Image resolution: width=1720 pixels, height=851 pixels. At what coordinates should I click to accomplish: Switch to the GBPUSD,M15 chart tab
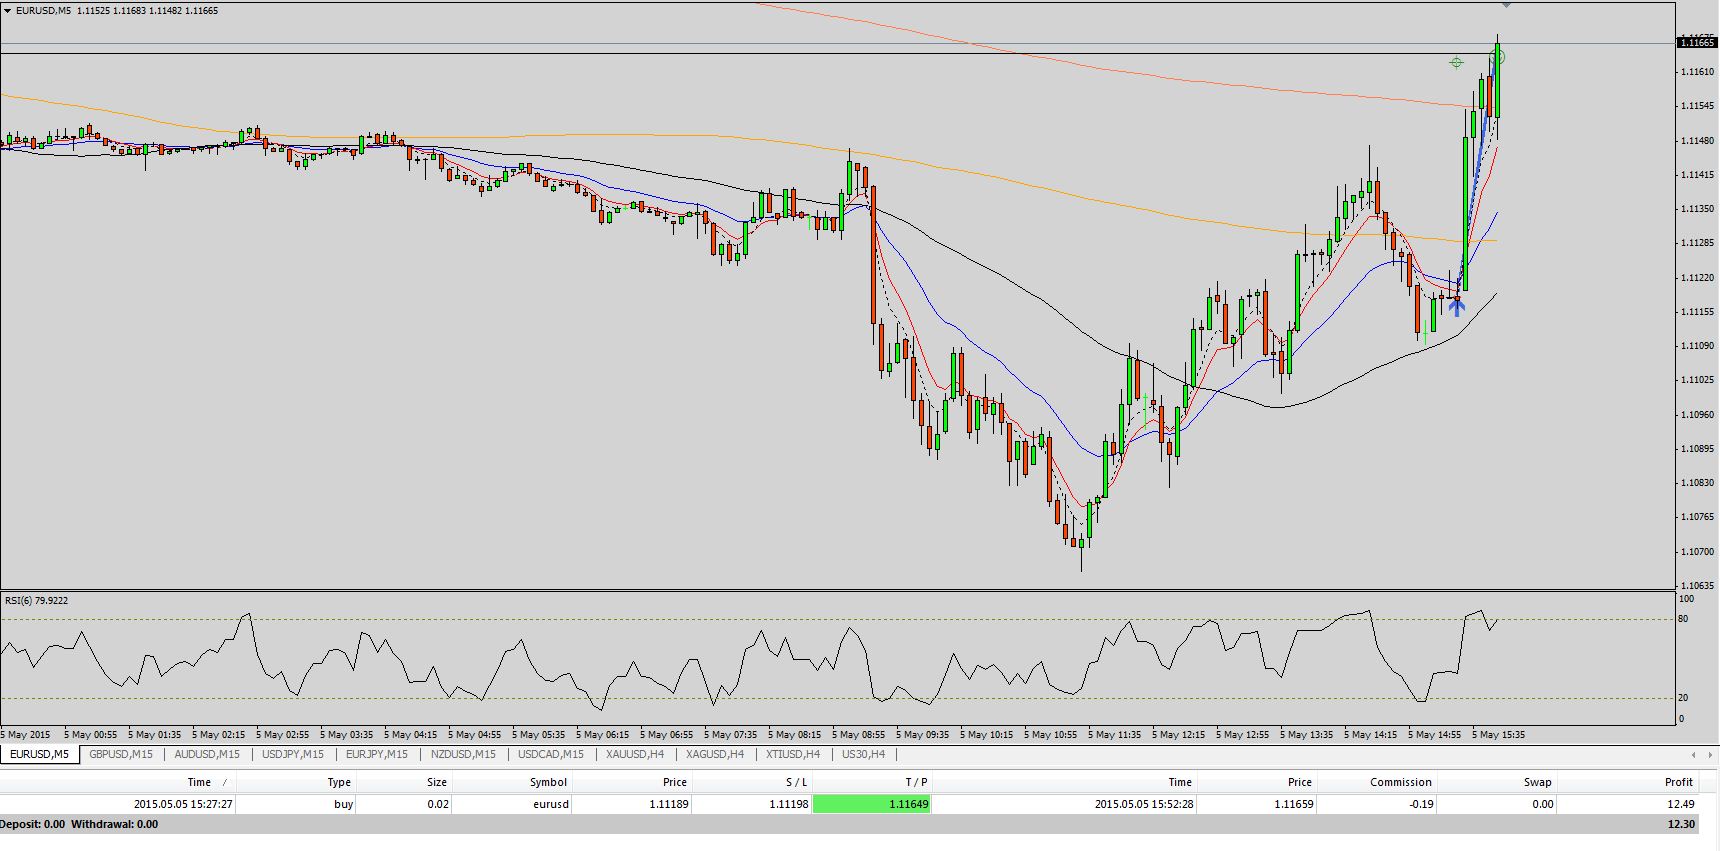pos(121,754)
